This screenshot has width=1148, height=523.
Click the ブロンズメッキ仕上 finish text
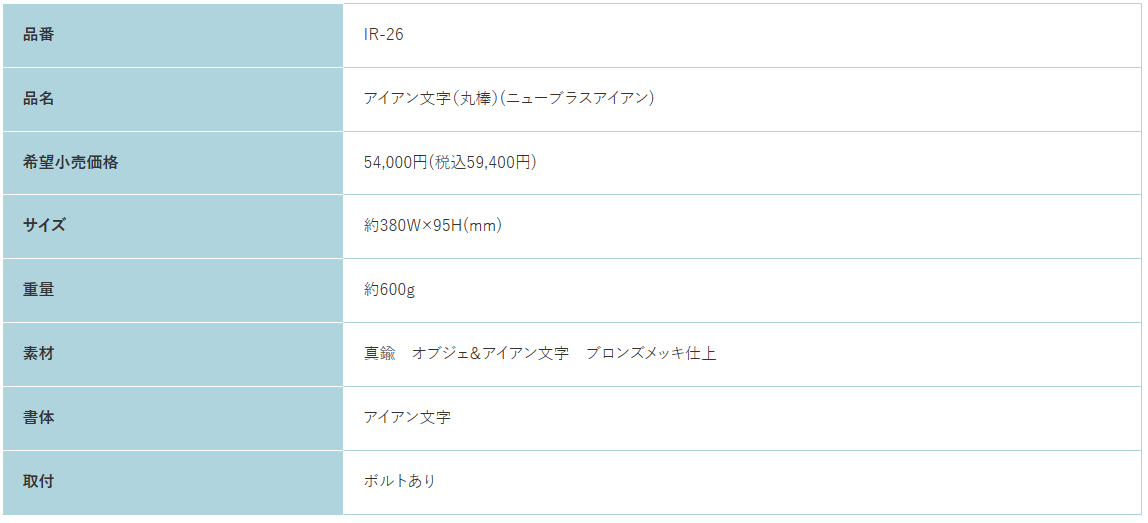[651, 354]
